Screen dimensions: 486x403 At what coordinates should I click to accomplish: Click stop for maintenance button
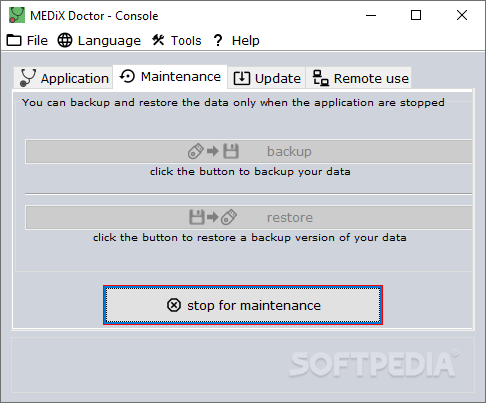(x=243, y=305)
